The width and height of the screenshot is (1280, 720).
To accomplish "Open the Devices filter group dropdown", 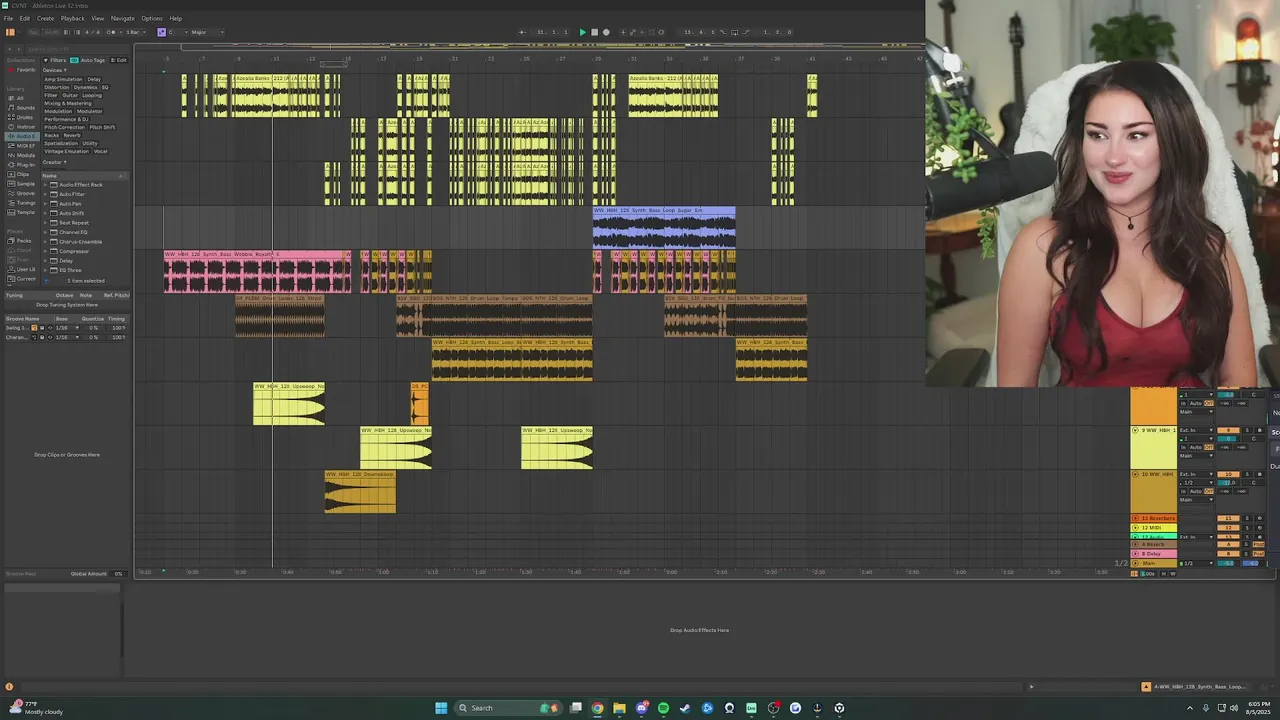I will pyautogui.click(x=55, y=70).
